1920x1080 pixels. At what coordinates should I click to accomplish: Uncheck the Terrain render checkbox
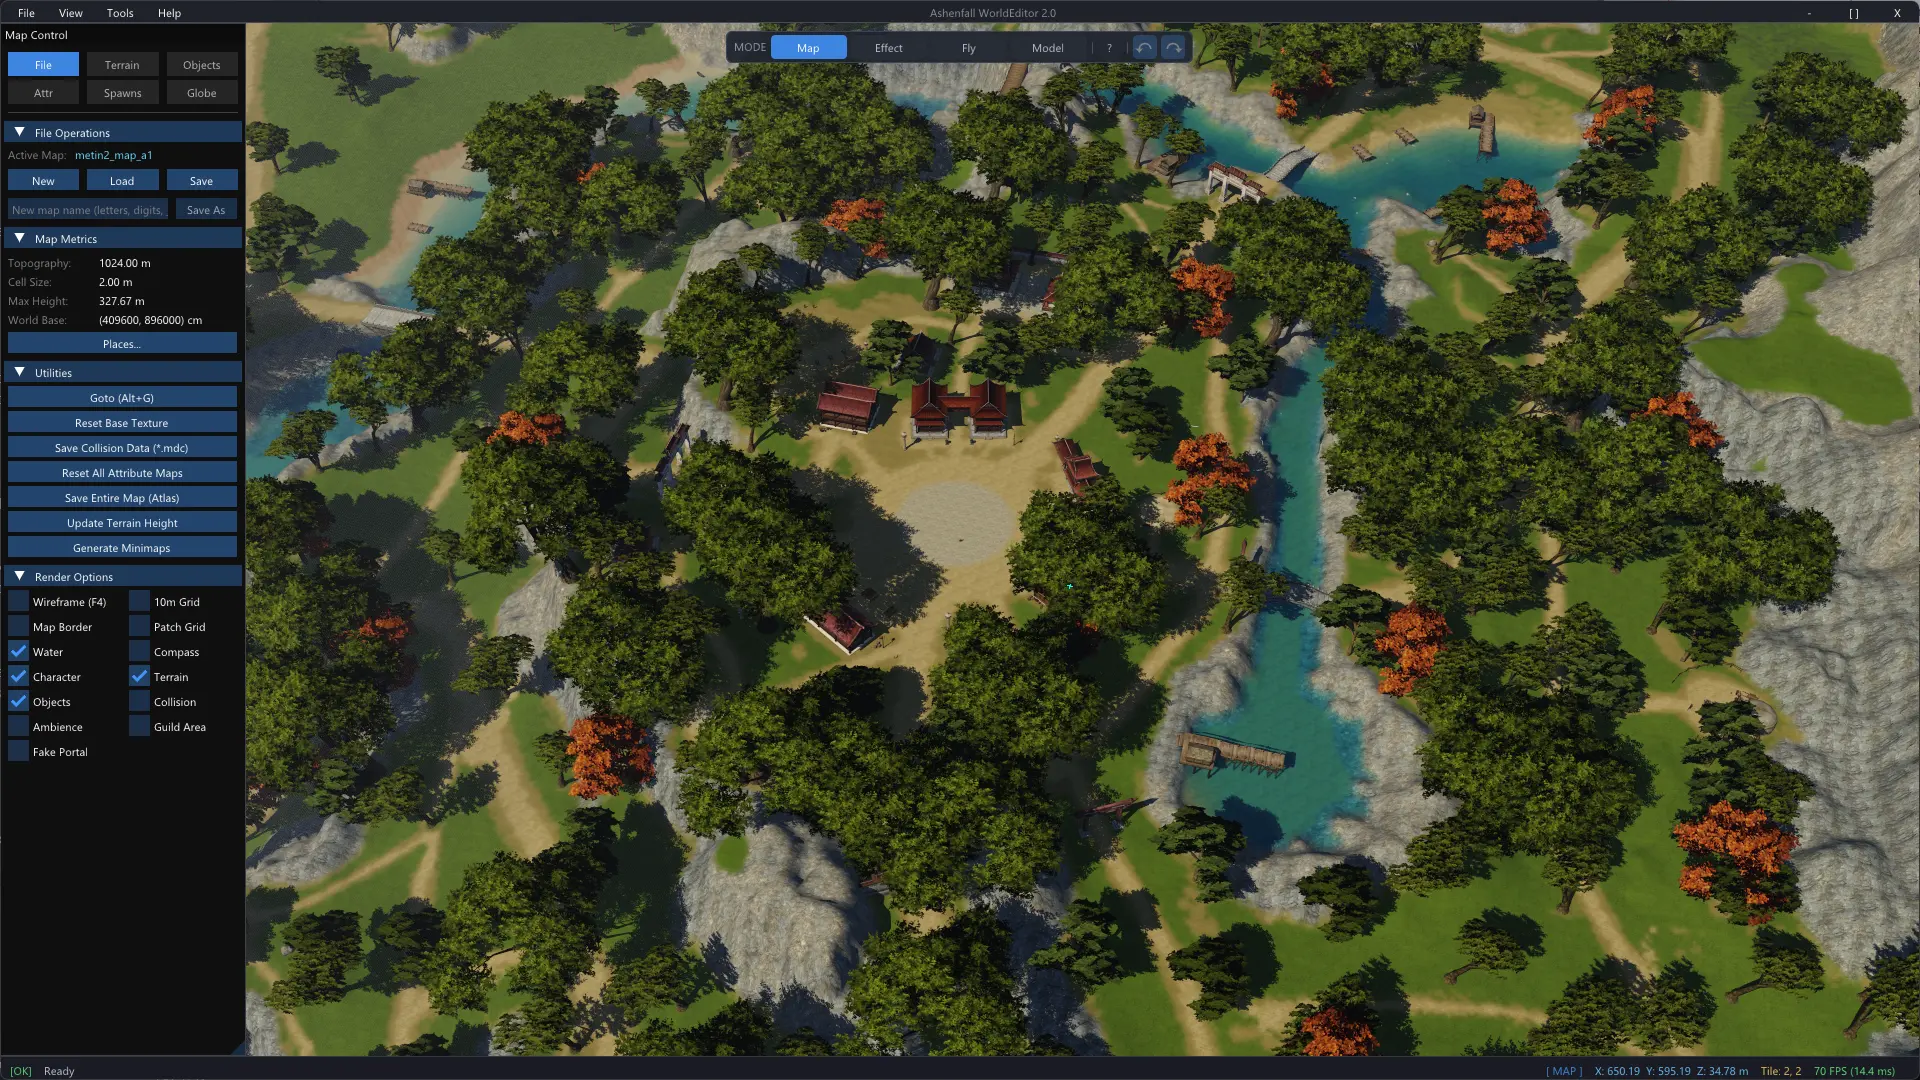click(x=139, y=676)
